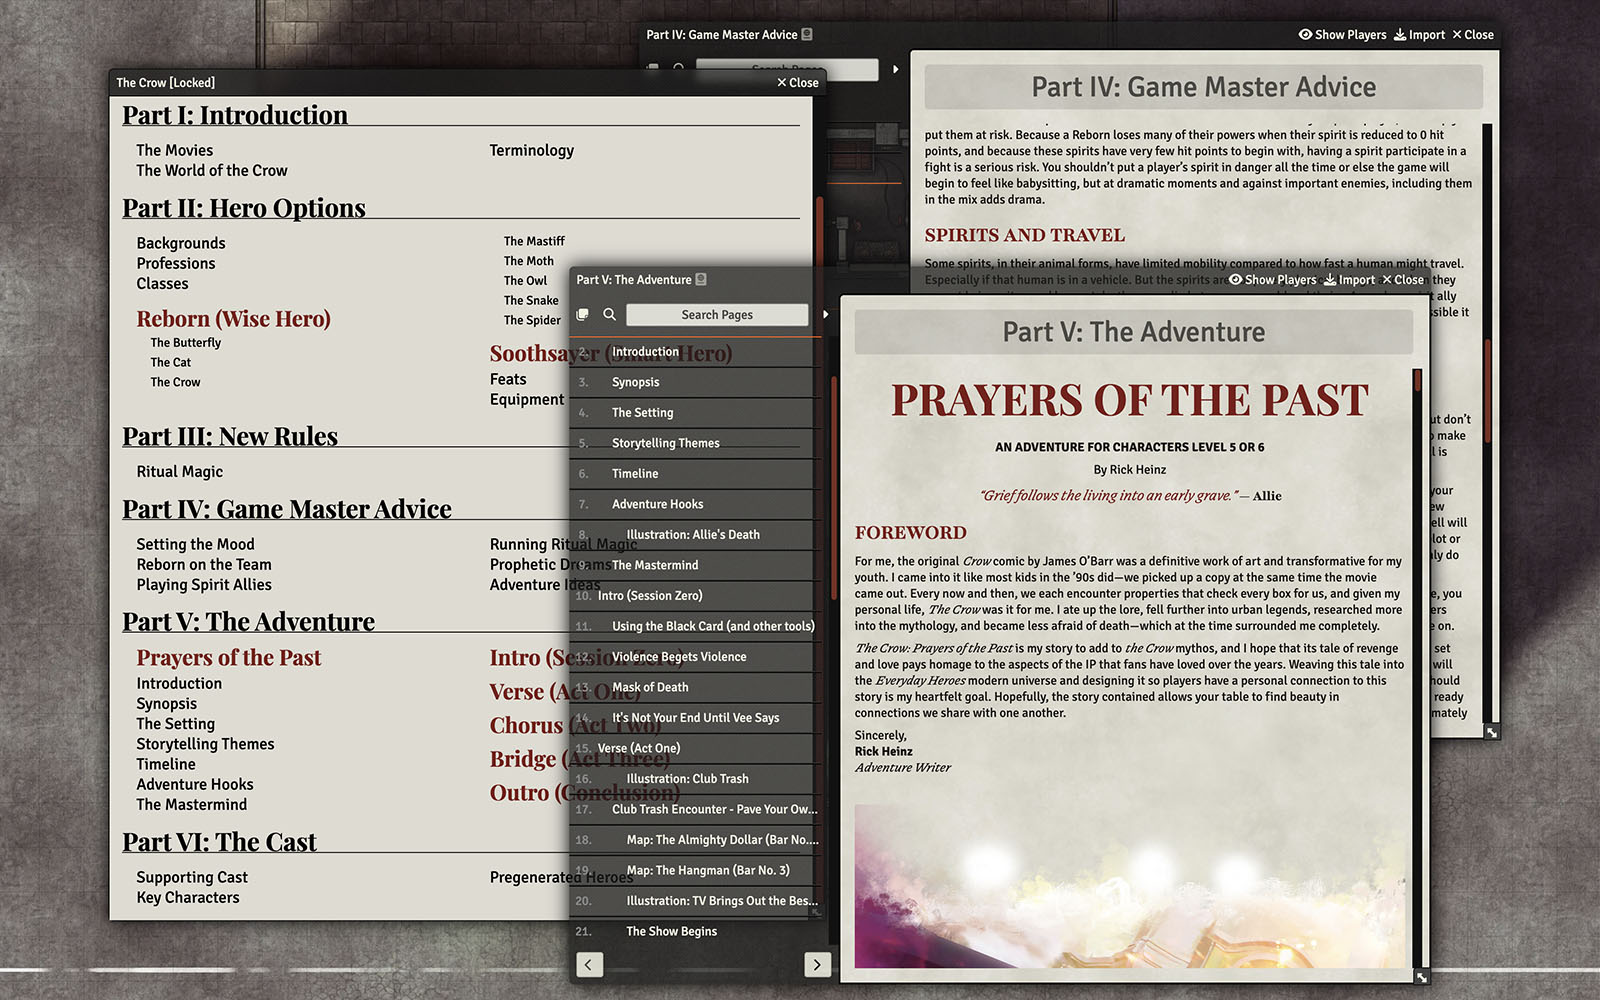Close the Part V: The Adventure window
Image resolution: width=1600 pixels, height=1000 pixels.
click(1403, 280)
